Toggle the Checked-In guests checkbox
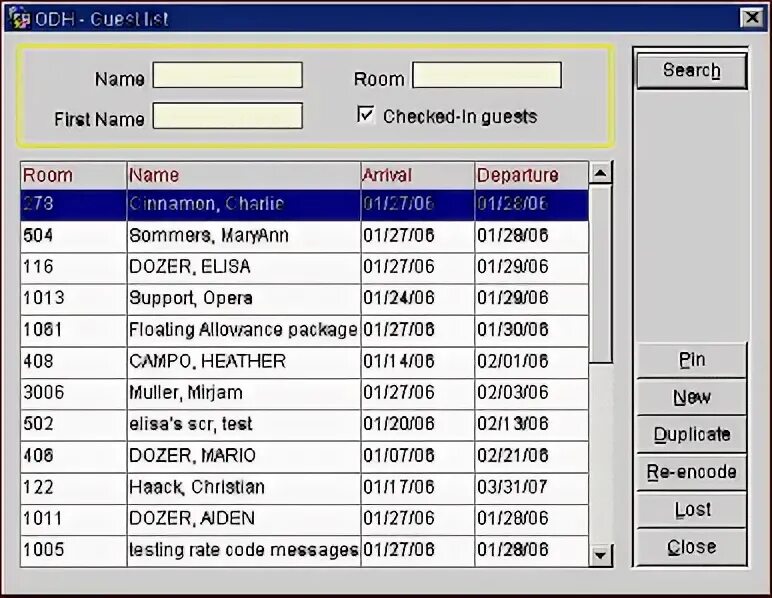This screenshot has height=598, width=772. pos(366,115)
